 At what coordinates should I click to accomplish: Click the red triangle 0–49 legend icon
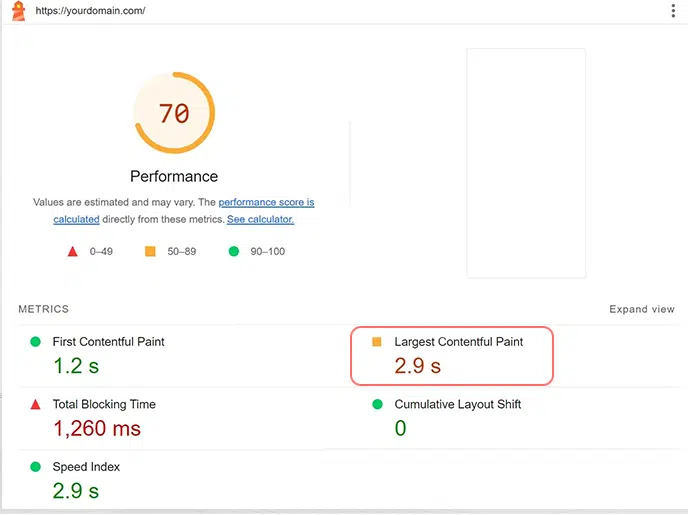73,251
